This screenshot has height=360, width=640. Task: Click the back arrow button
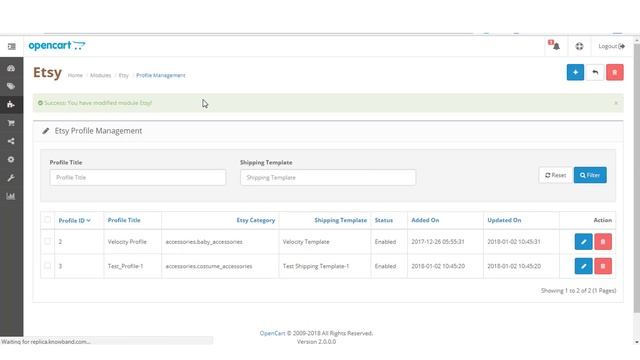[595, 72]
